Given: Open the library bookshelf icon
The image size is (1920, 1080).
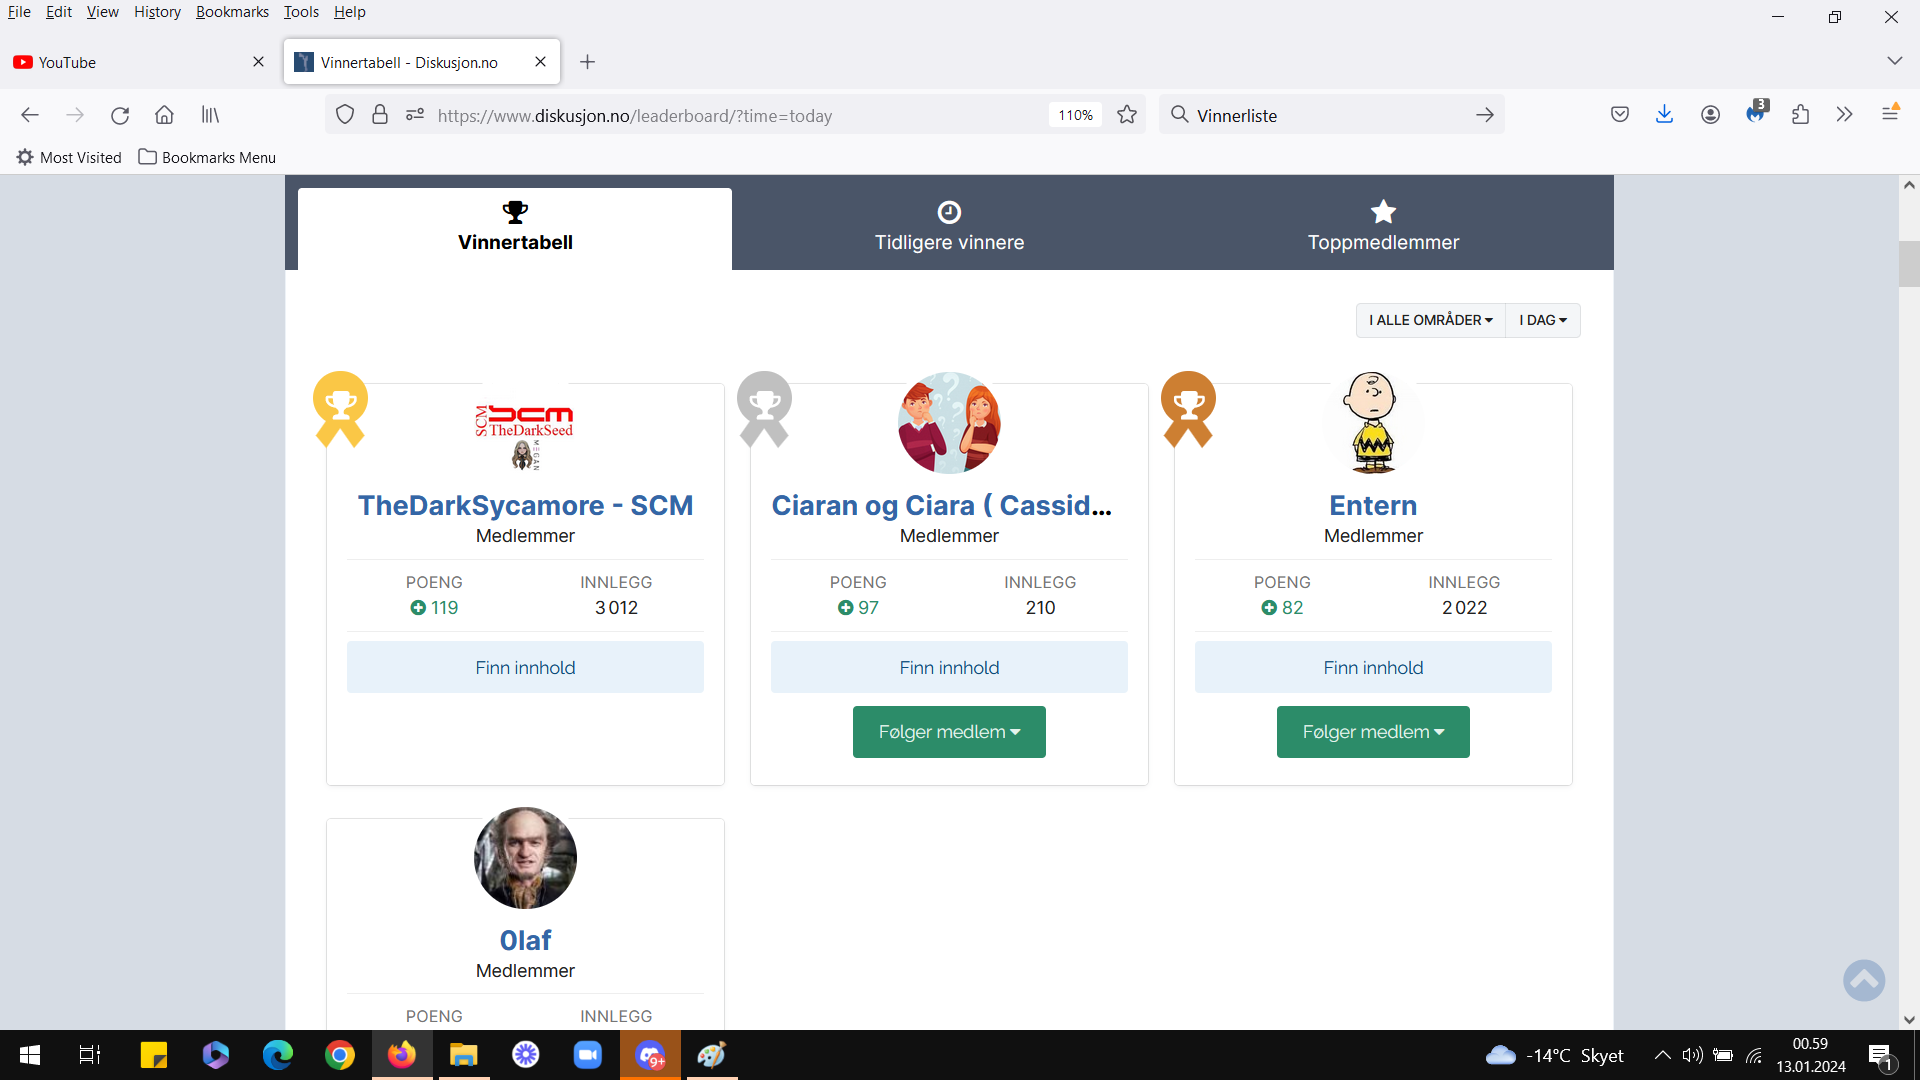Looking at the screenshot, I should pos(210,115).
